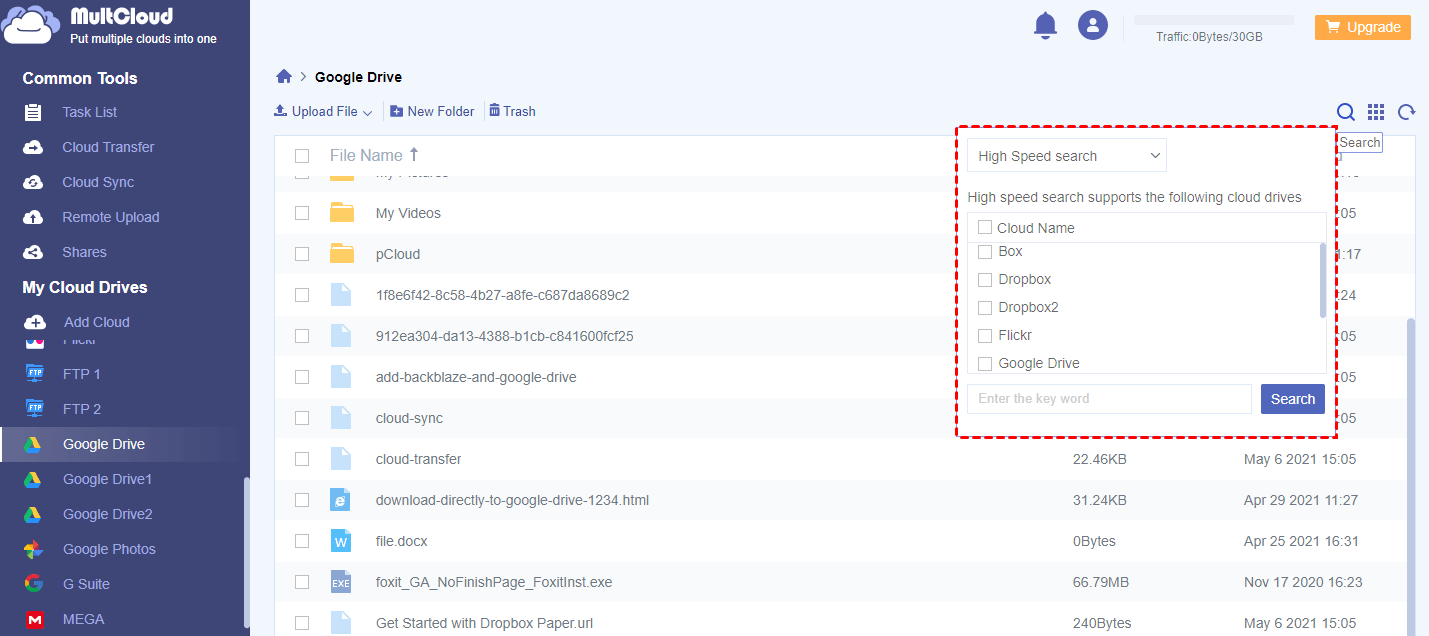Click the Remote Upload sidebar icon
The height and width of the screenshot is (636, 1429).
pos(33,217)
